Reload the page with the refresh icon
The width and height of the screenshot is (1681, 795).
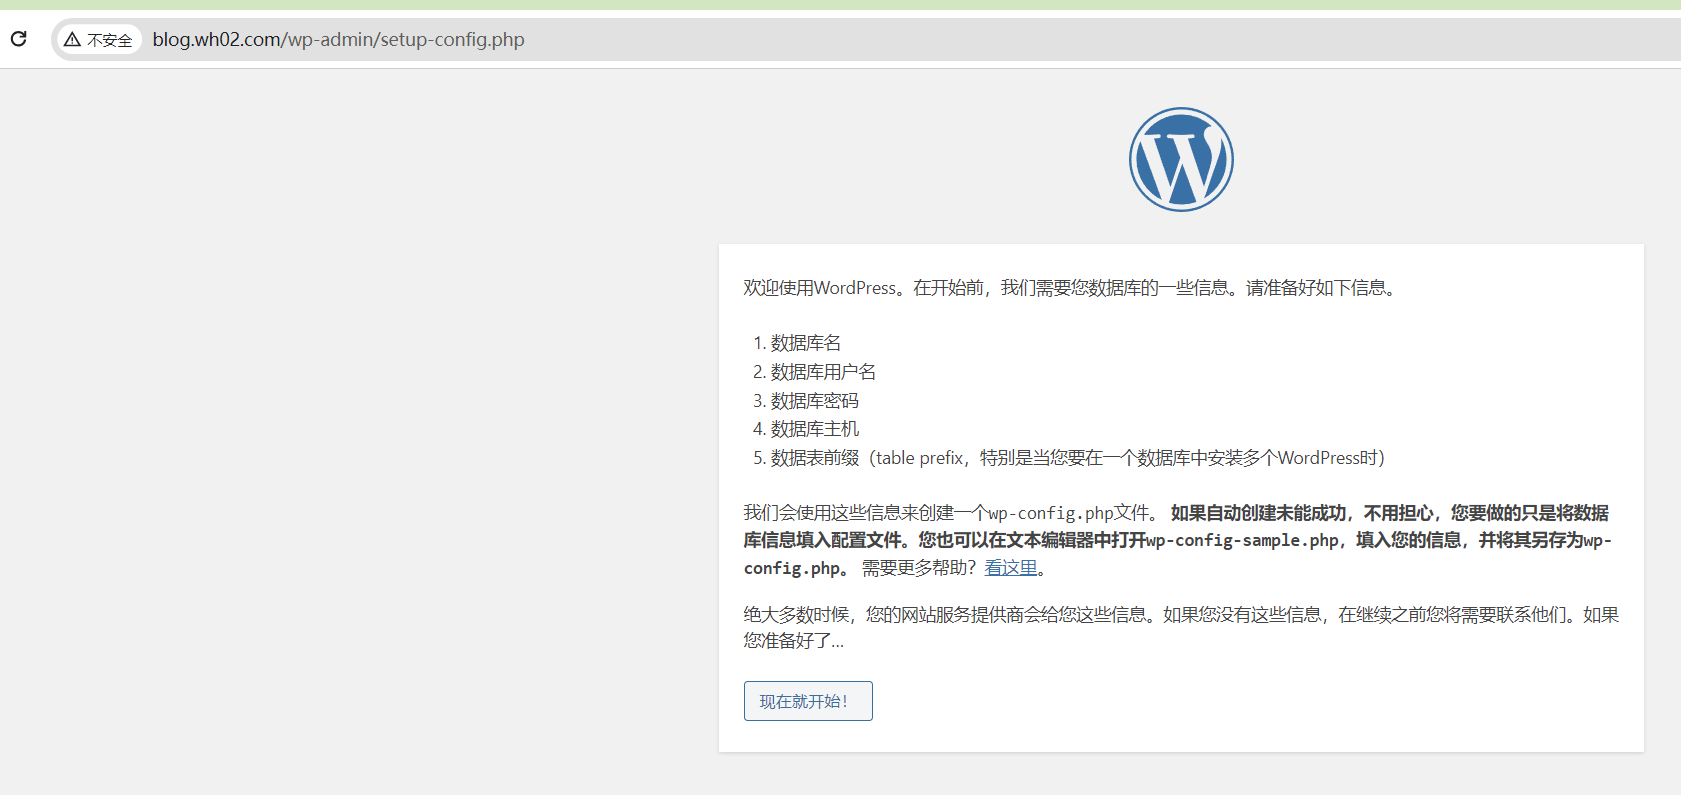coord(18,39)
